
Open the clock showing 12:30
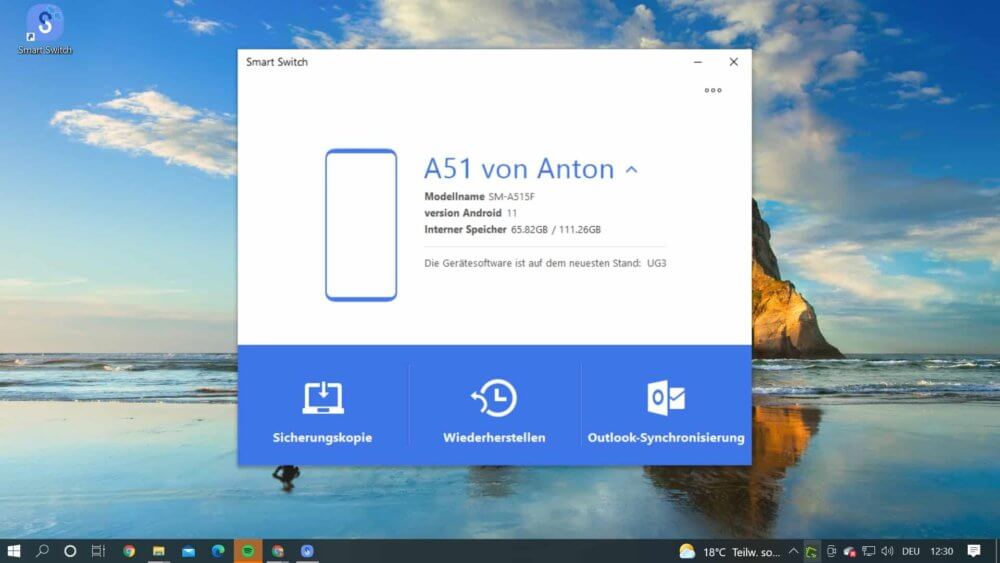click(941, 552)
